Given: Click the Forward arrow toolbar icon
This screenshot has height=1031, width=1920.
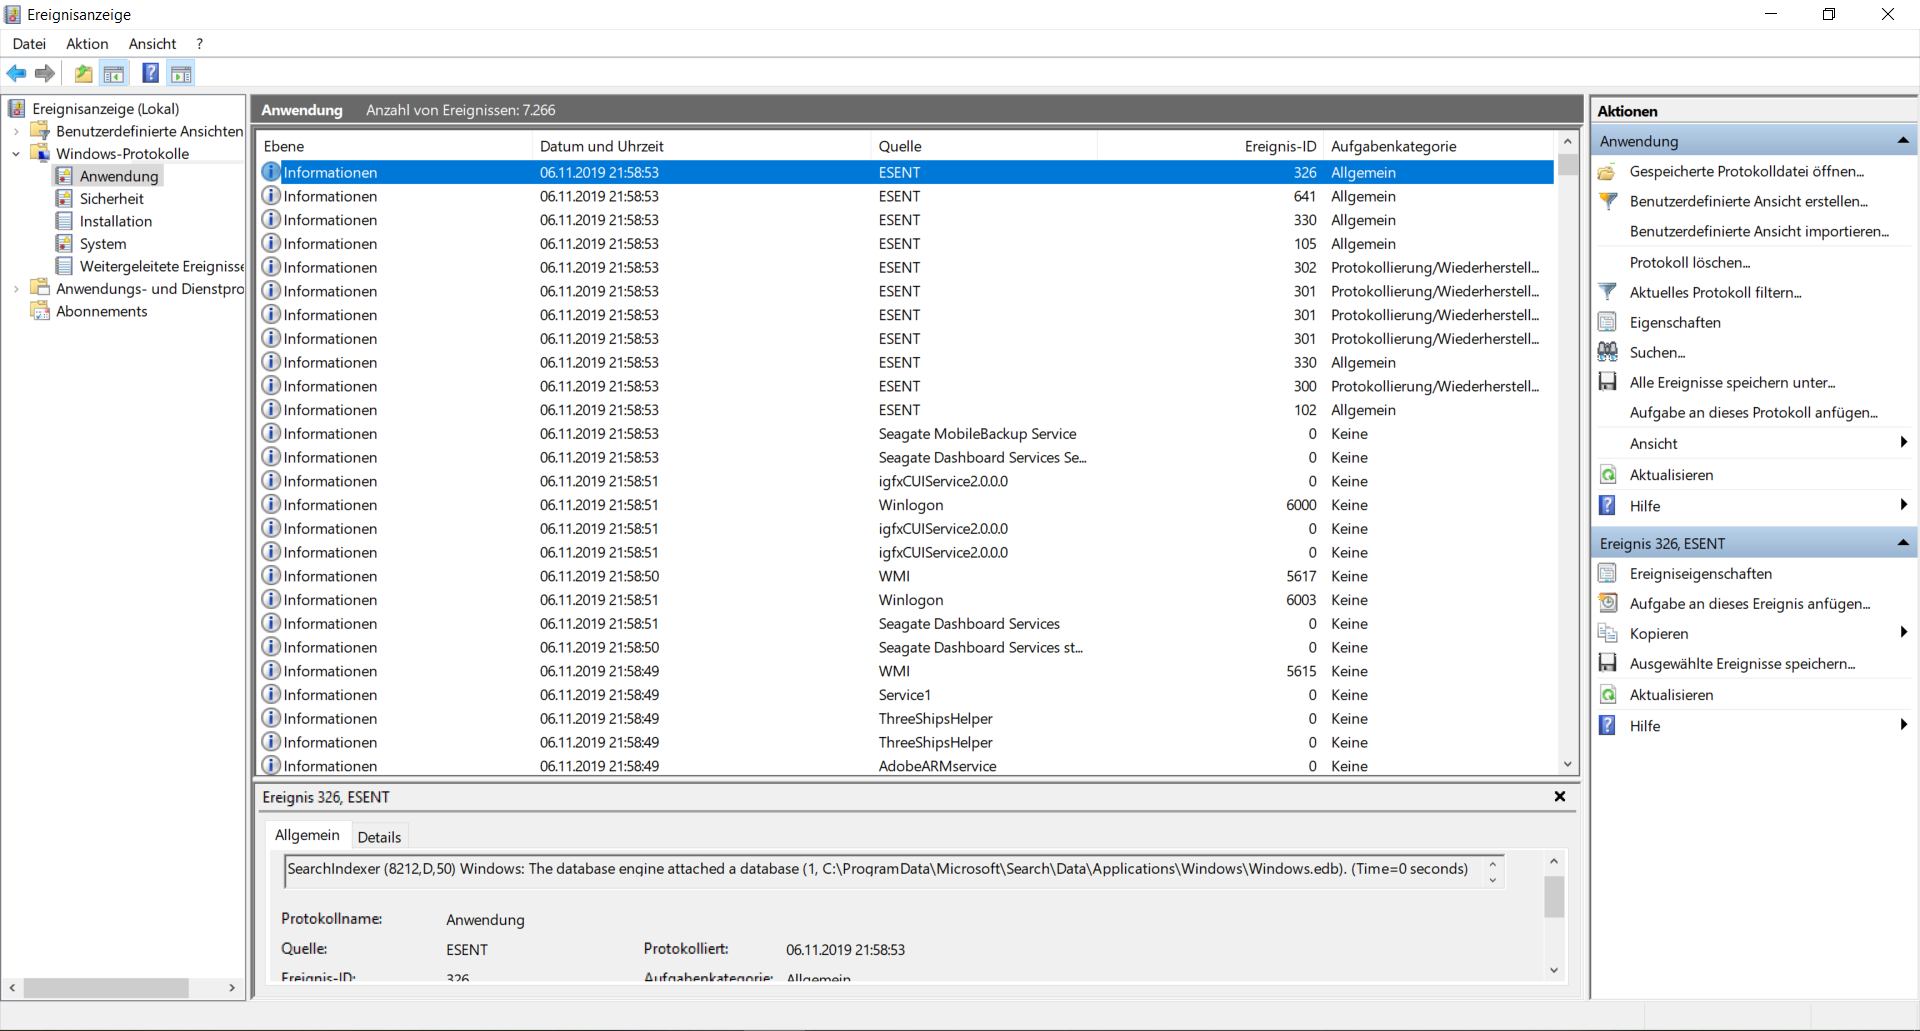Looking at the screenshot, I should pos(45,73).
